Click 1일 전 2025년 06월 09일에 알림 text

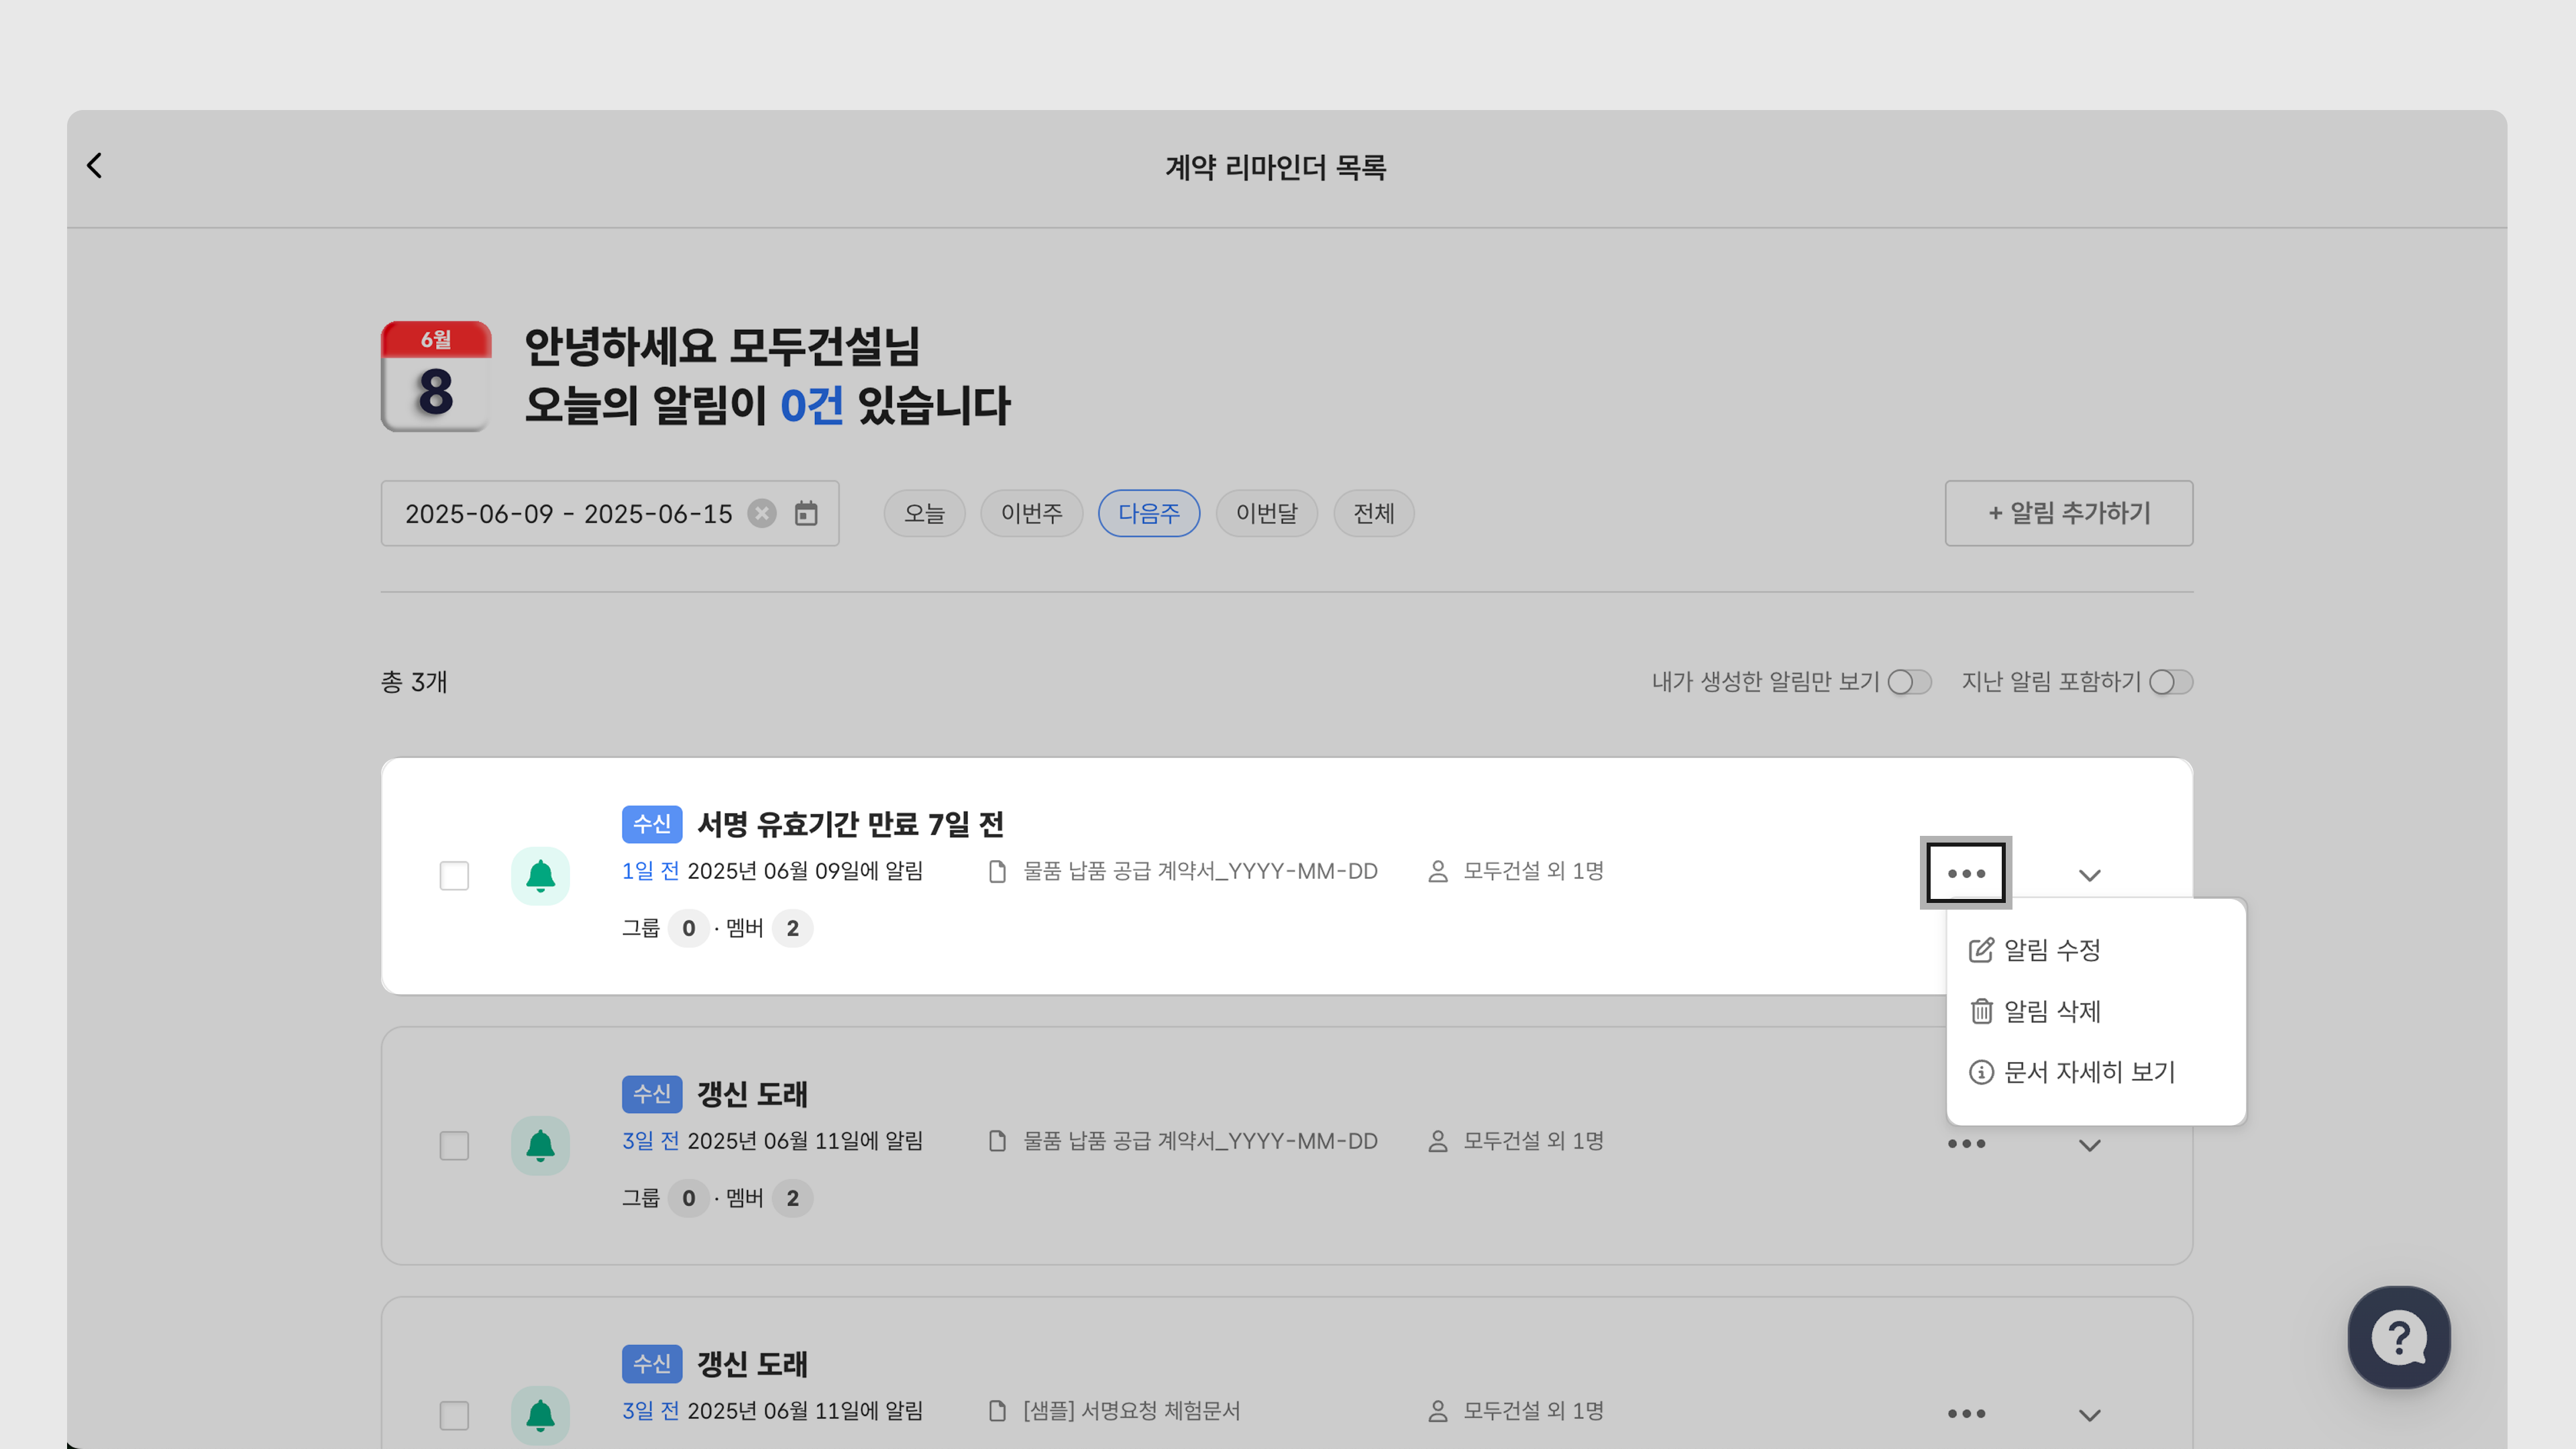[x=772, y=872]
